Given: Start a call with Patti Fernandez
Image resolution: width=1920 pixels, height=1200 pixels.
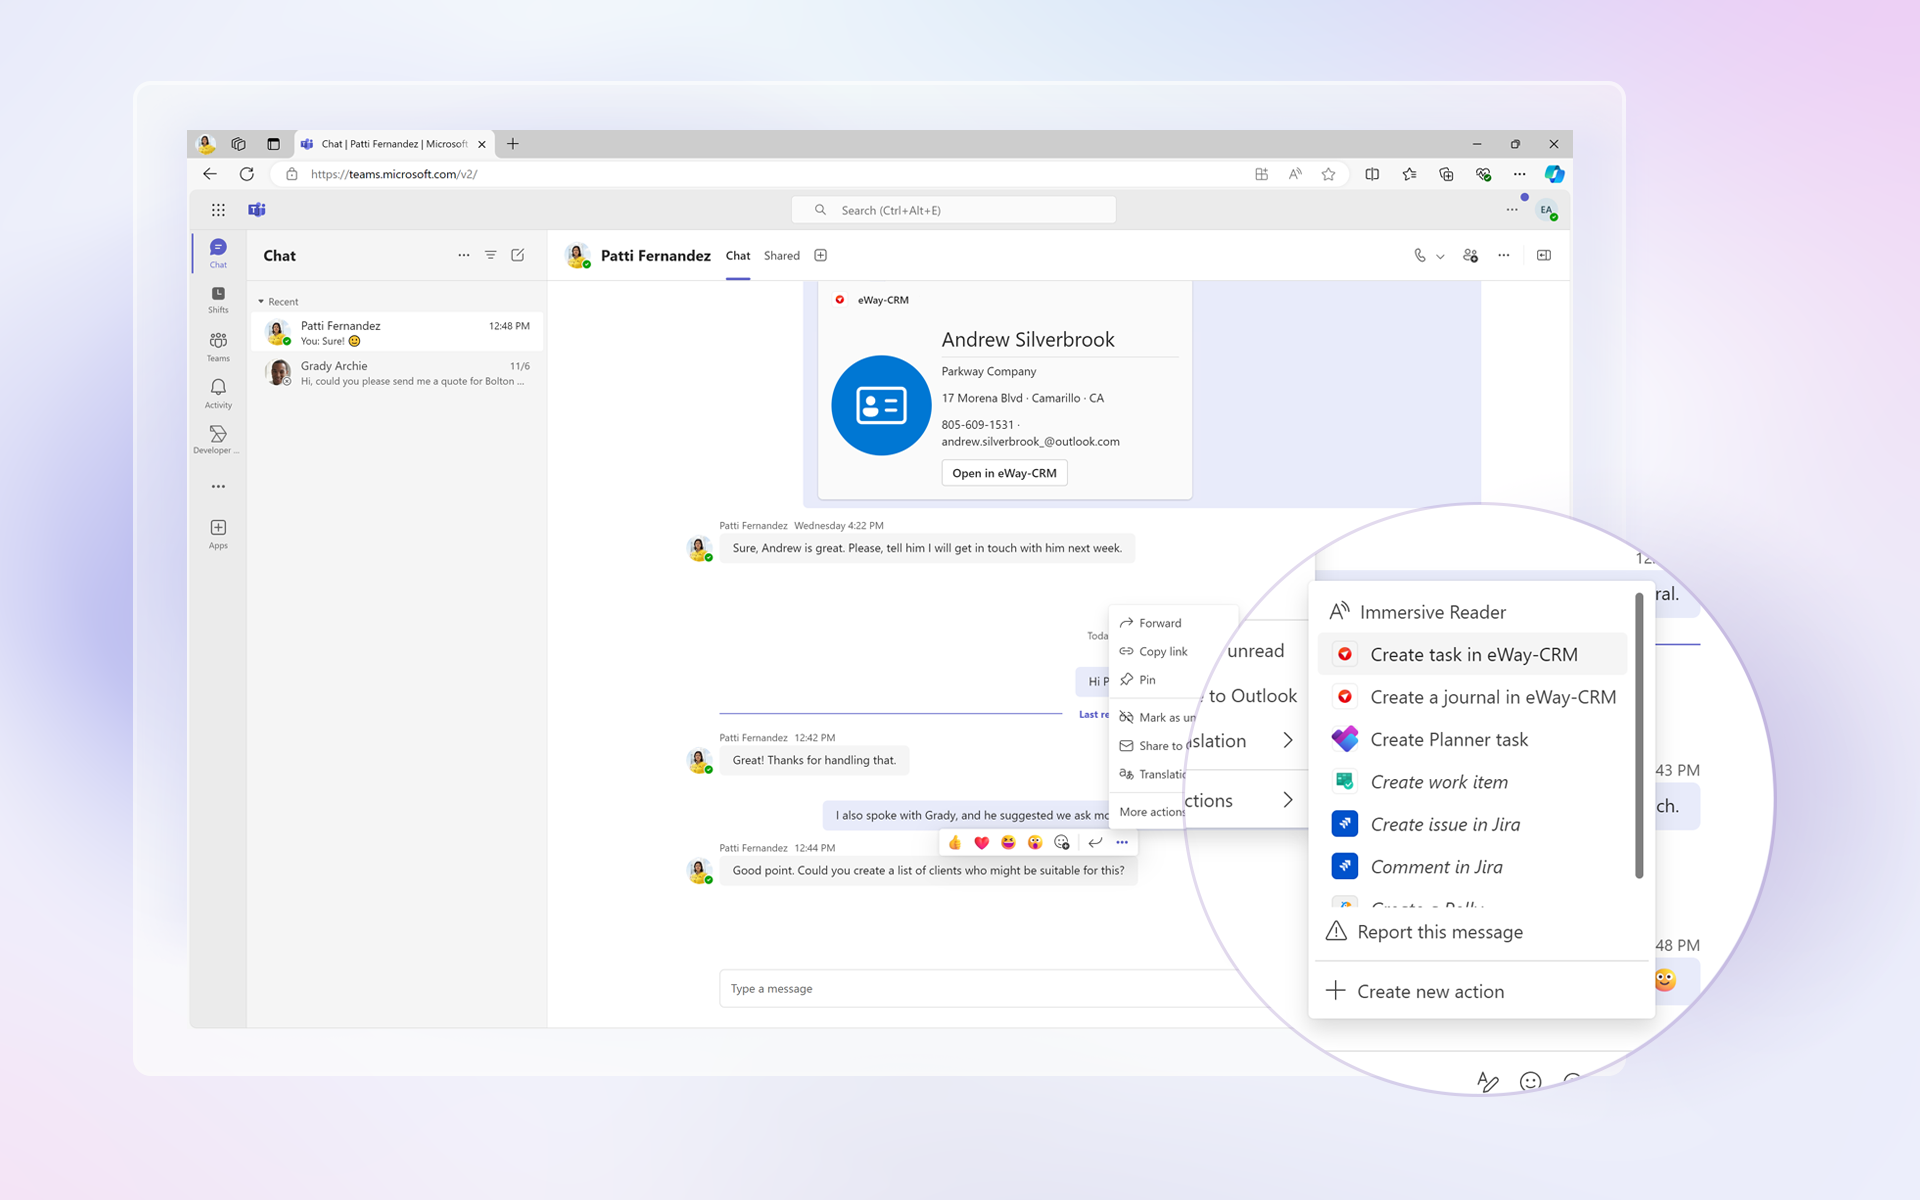Looking at the screenshot, I should point(1419,256).
